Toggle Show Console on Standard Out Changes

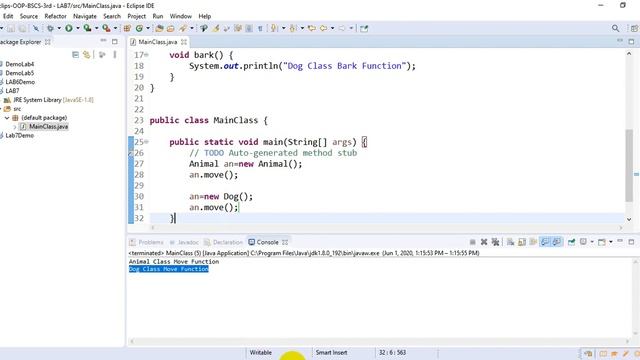coord(545,242)
